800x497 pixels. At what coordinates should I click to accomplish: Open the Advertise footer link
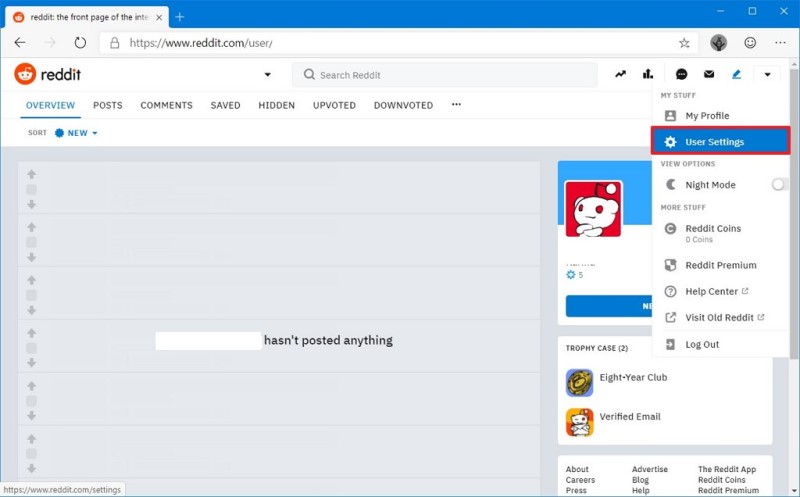tap(649, 469)
